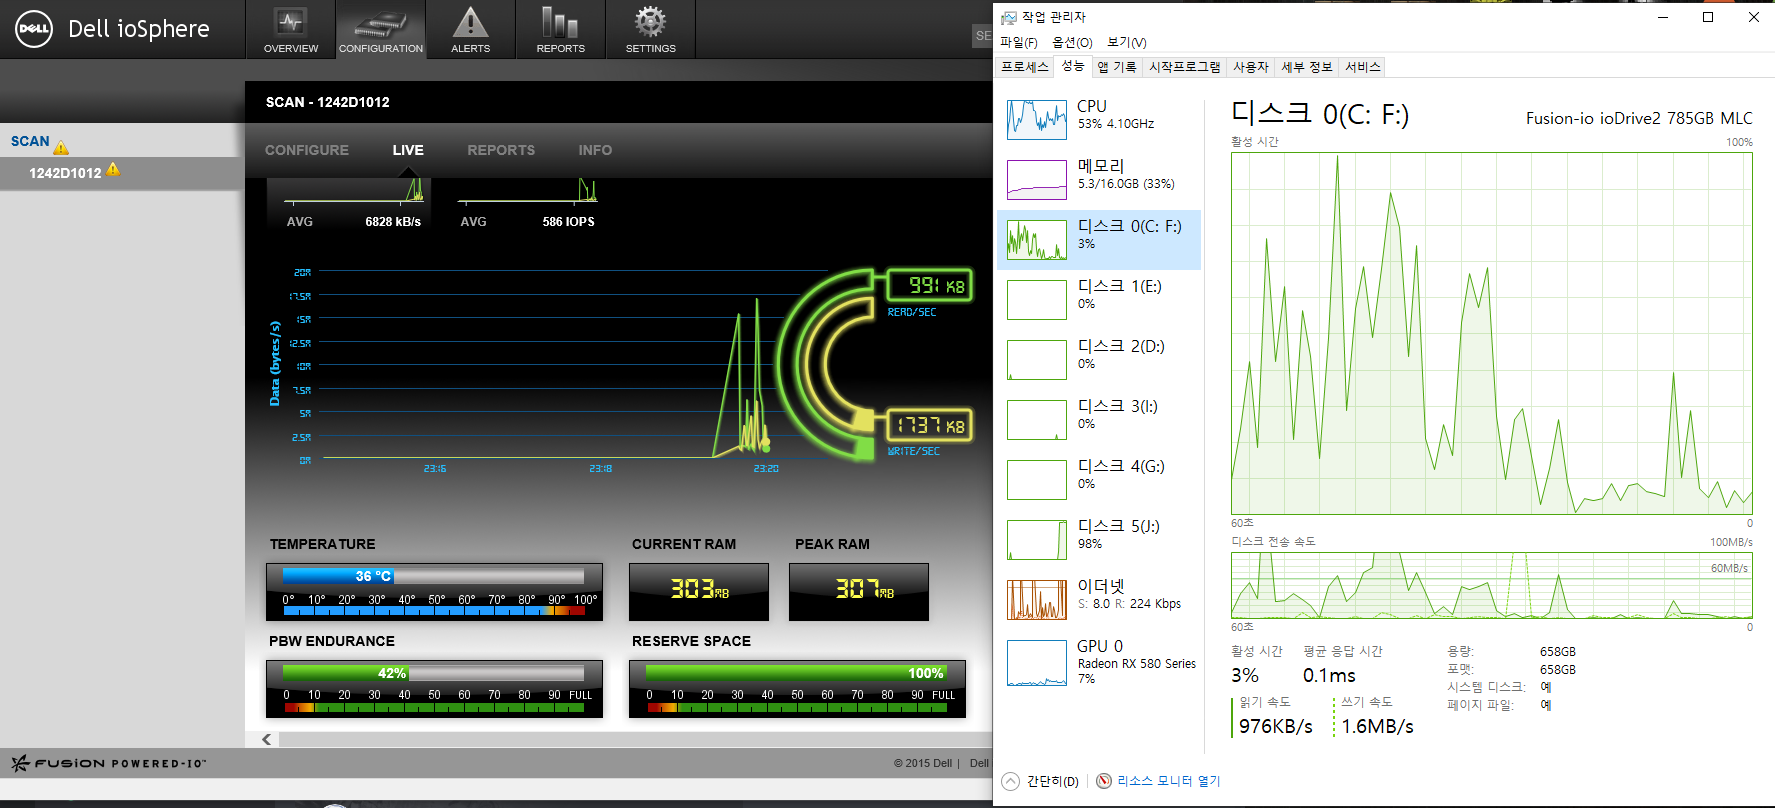Image resolution: width=1775 pixels, height=808 pixels.
Task: Select 디스크 3(I:) in sidebar
Action: click(1099, 420)
